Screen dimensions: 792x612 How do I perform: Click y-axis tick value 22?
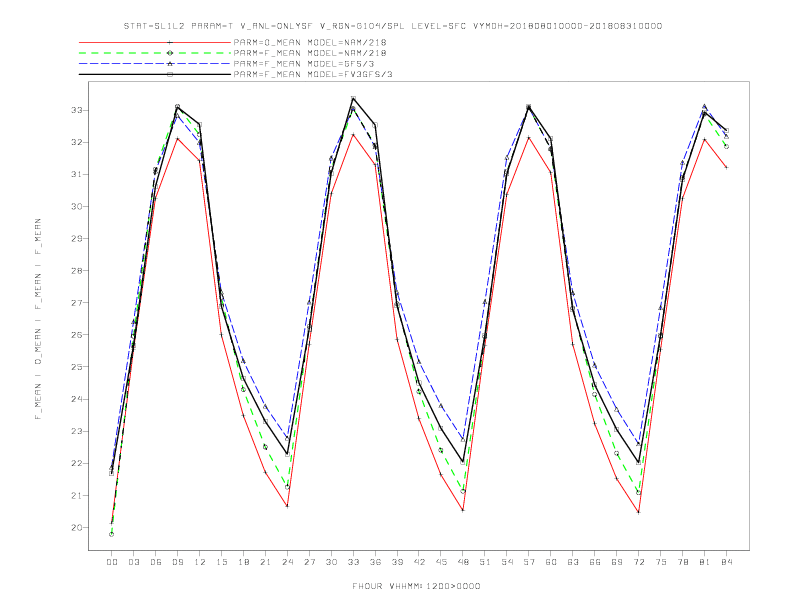point(77,463)
